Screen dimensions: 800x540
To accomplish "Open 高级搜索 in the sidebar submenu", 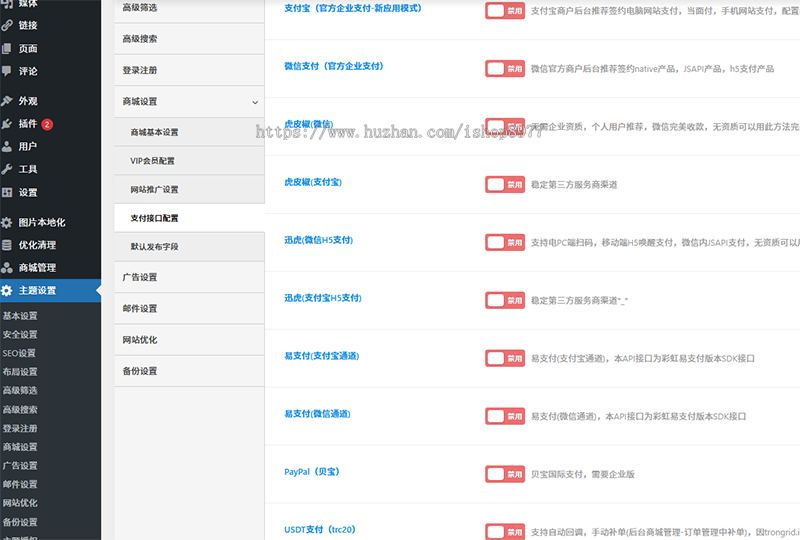I will [20, 409].
